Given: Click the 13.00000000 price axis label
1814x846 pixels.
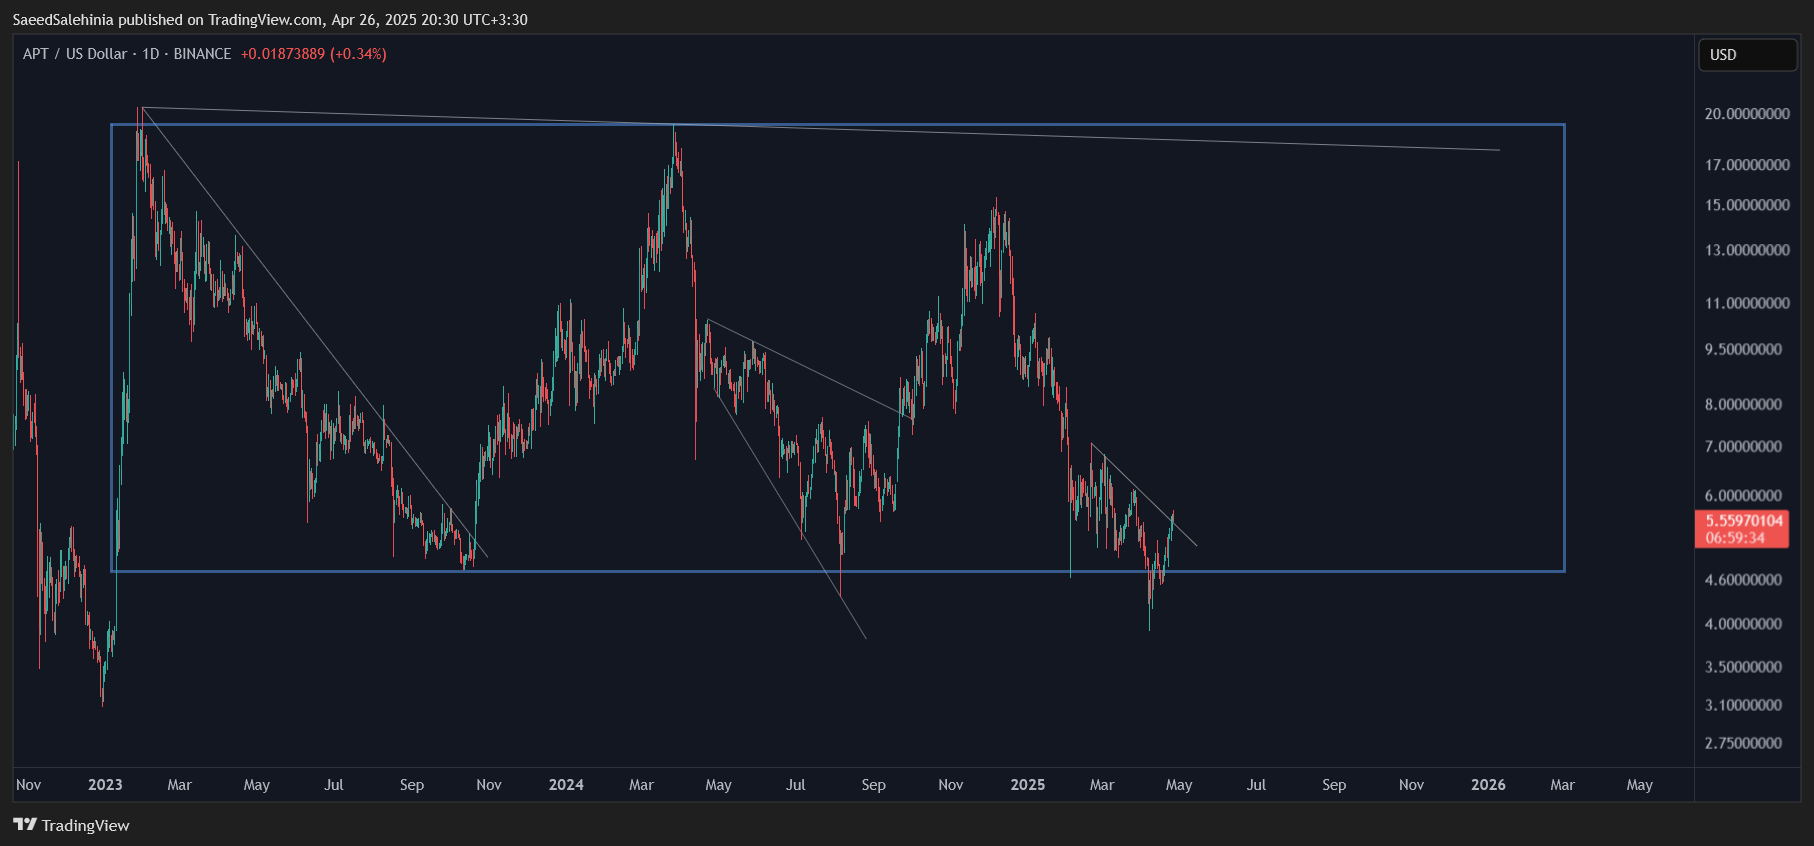Looking at the screenshot, I should [x=1747, y=250].
